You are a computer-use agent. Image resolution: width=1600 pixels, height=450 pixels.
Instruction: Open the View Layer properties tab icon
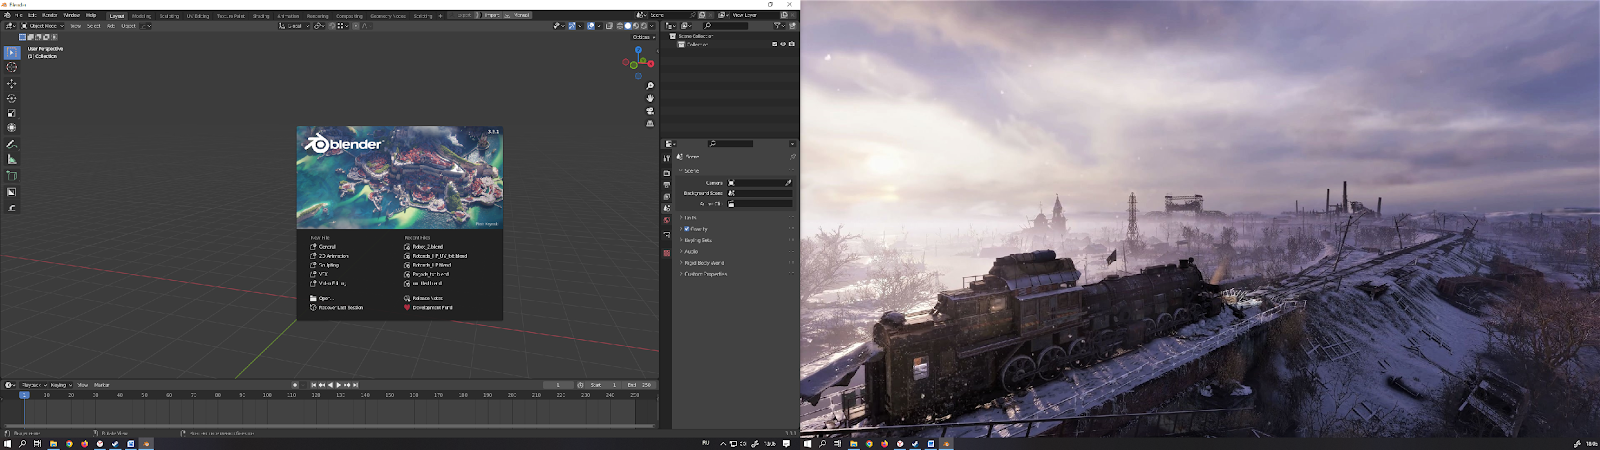(667, 197)
